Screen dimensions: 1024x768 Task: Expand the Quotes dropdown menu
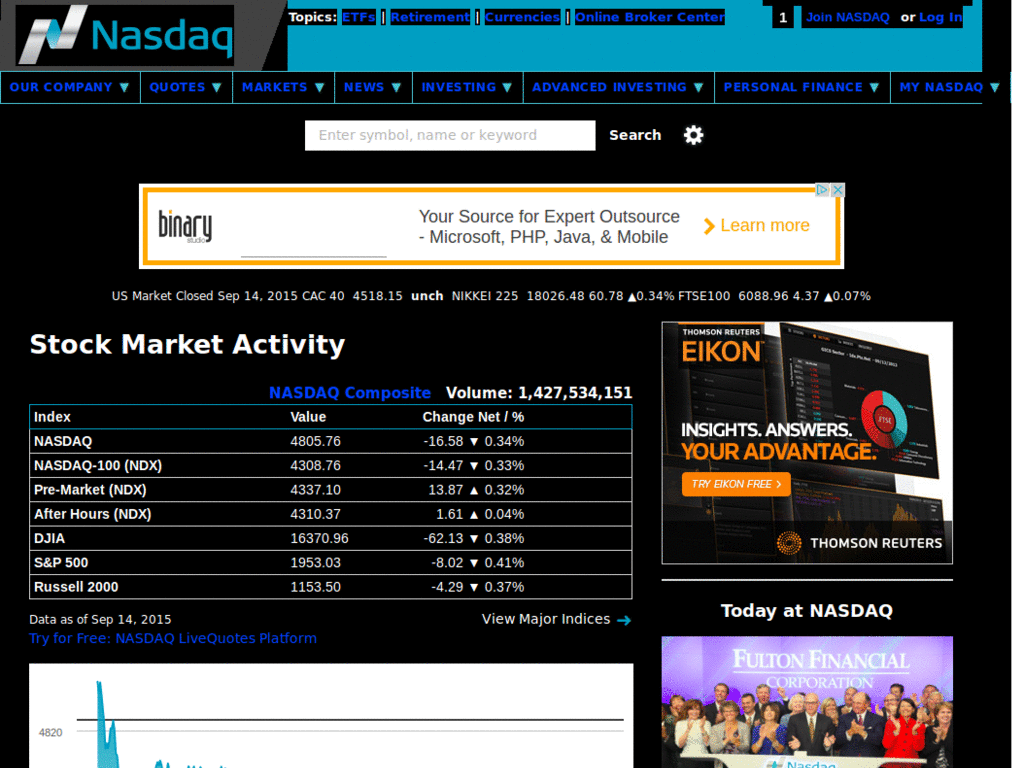(186, 88)
